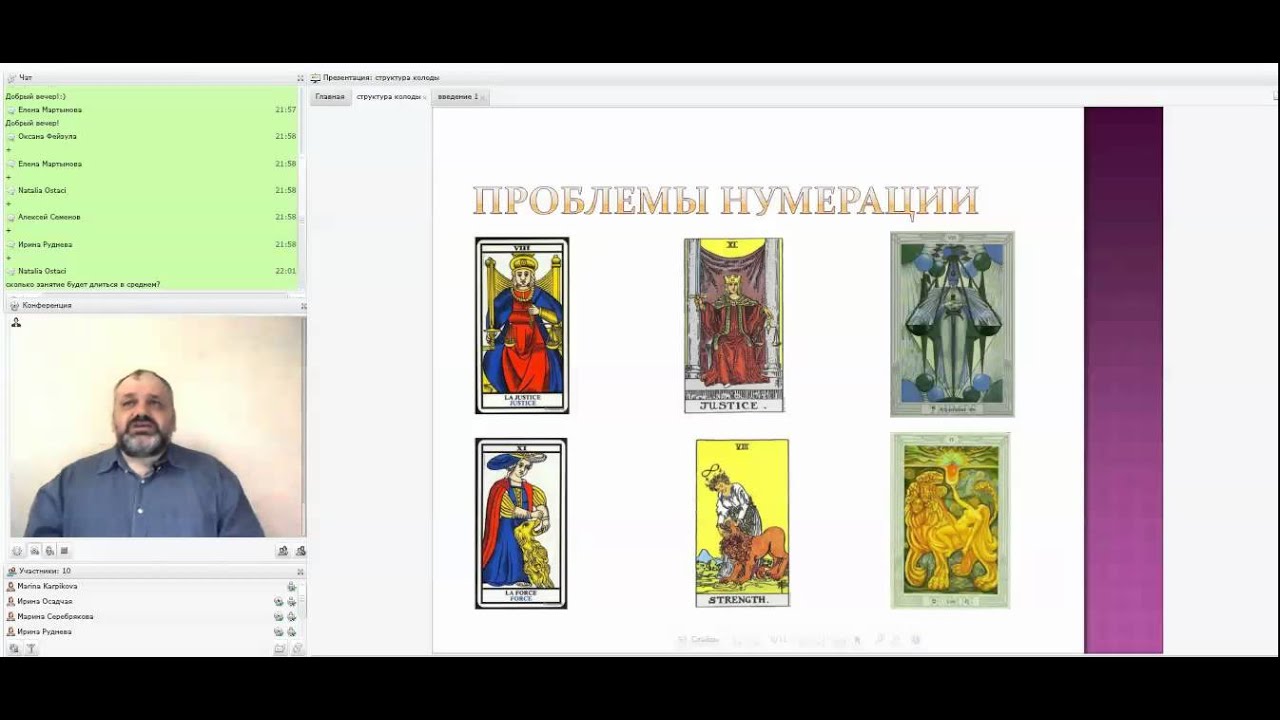Toggle the microphone button under the video

point(49,550)
